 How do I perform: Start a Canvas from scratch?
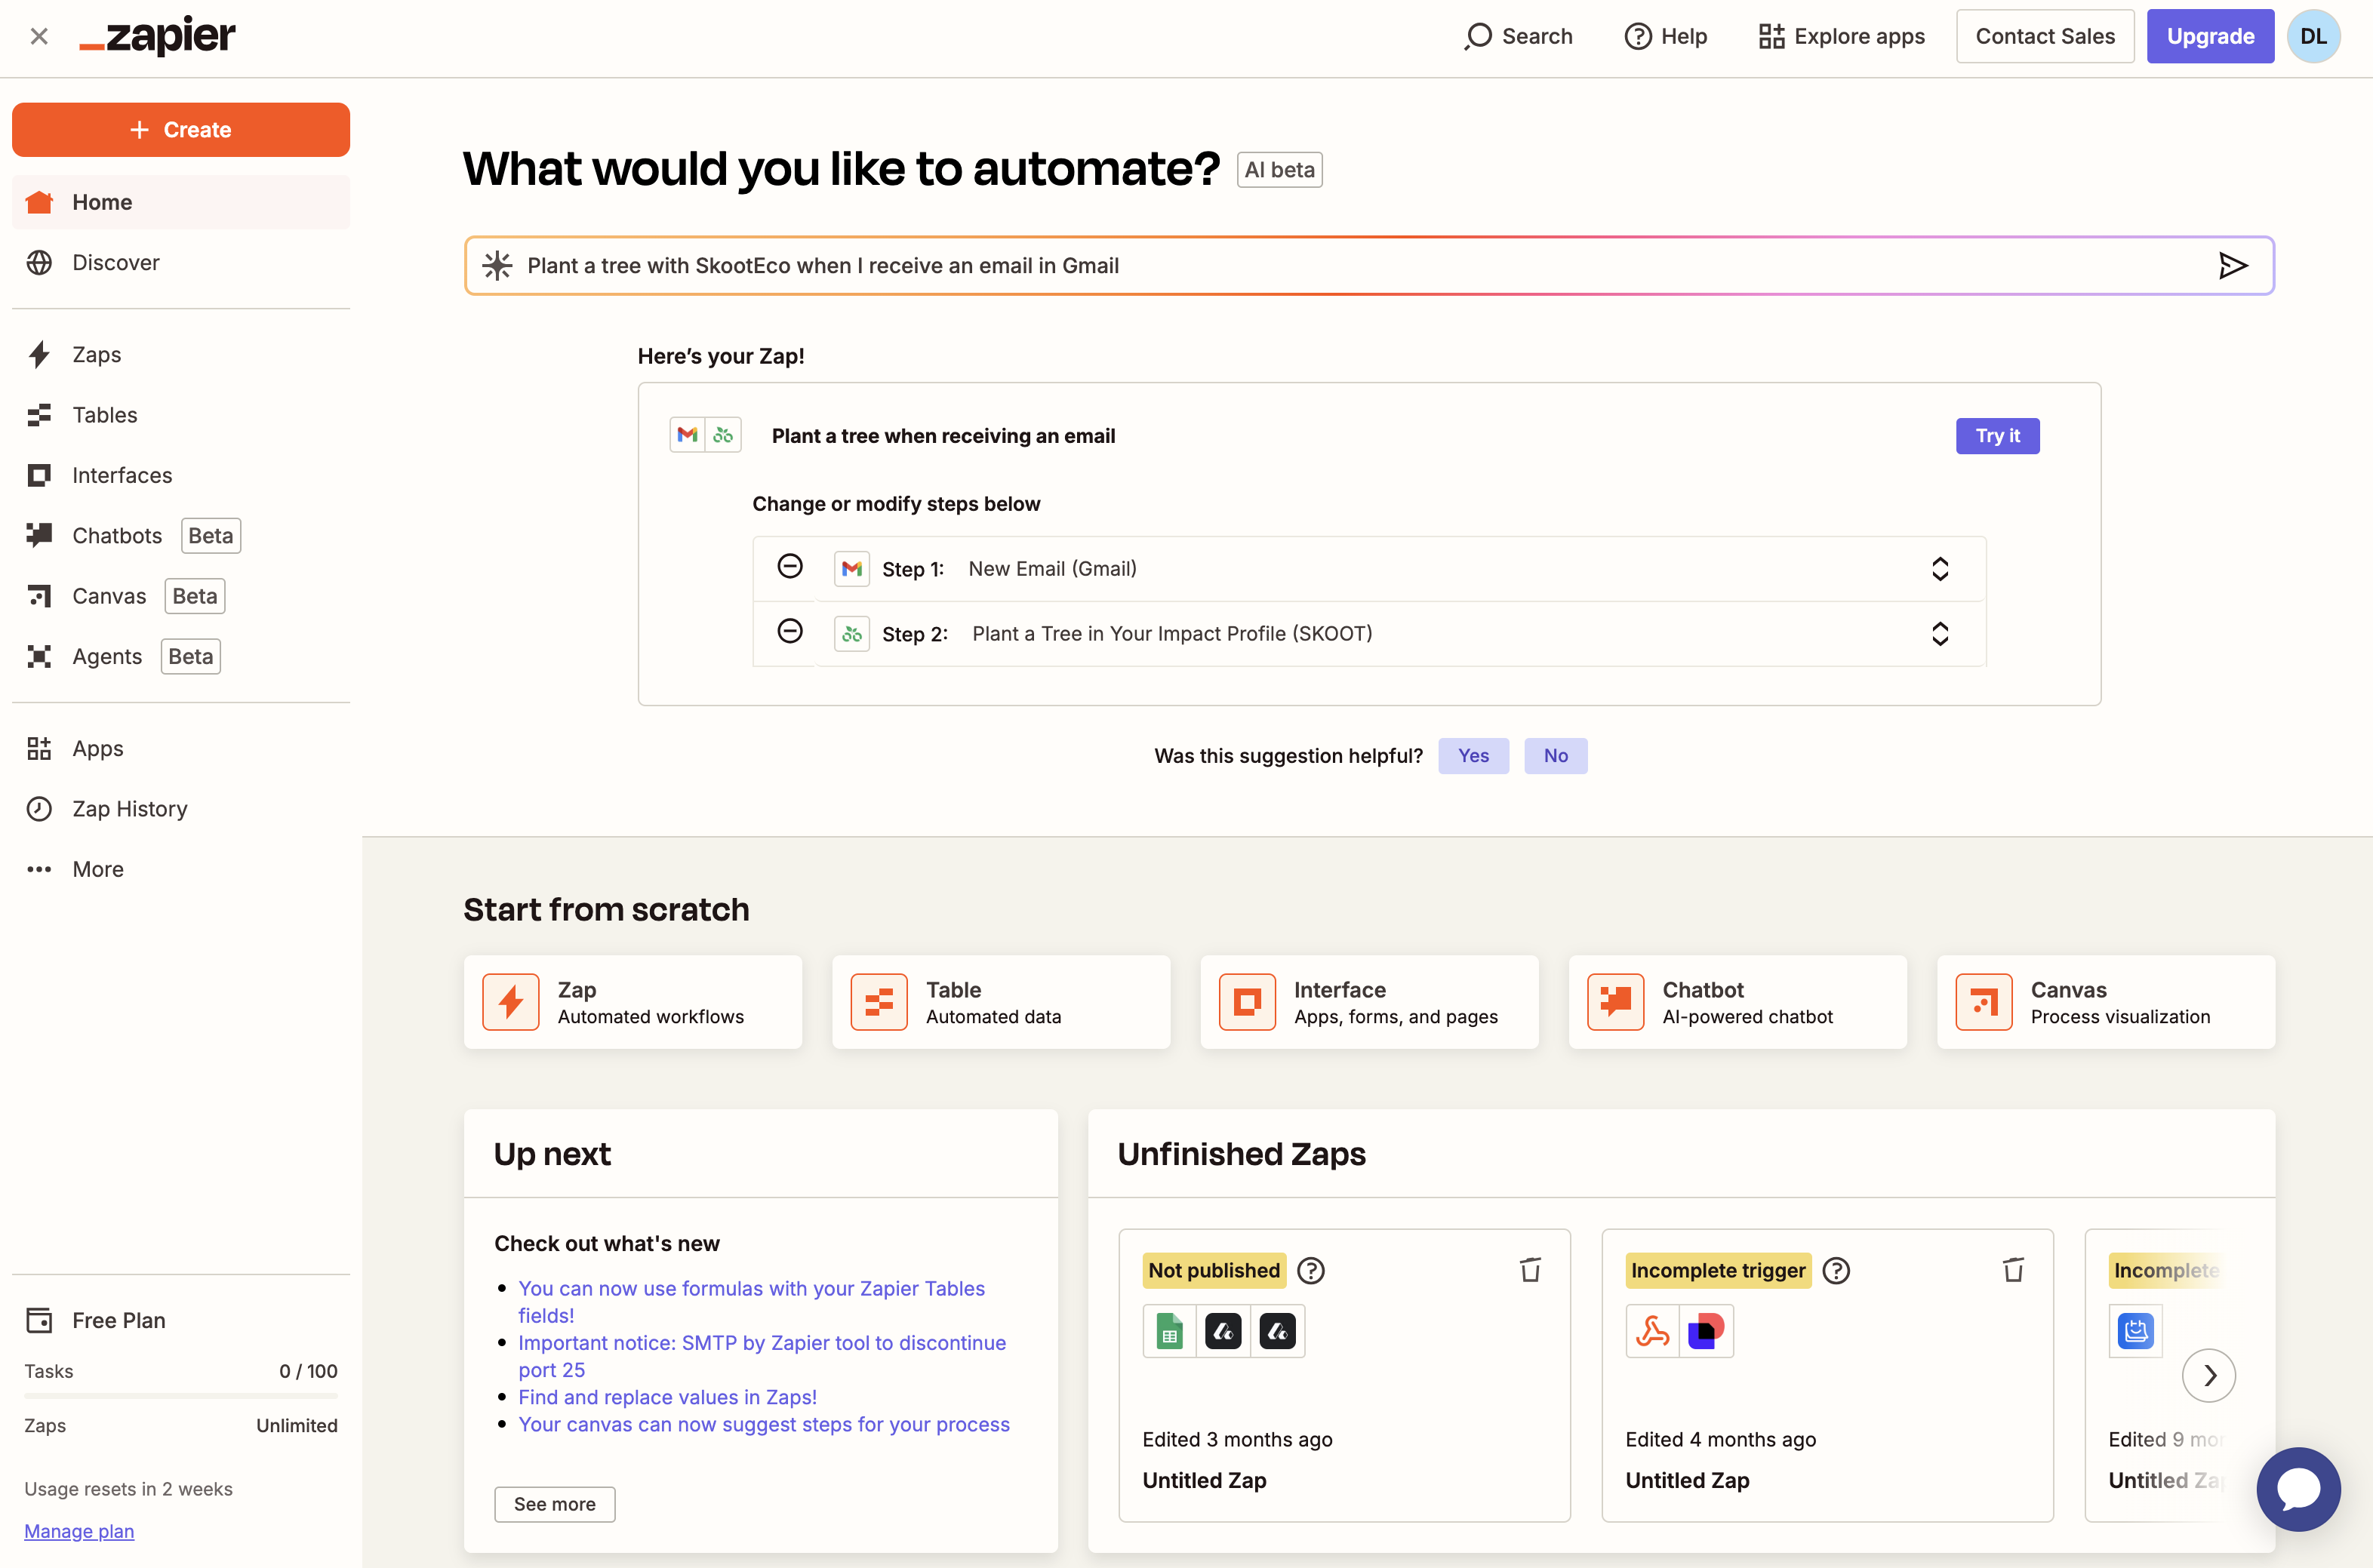[x=2106, y=1002]
